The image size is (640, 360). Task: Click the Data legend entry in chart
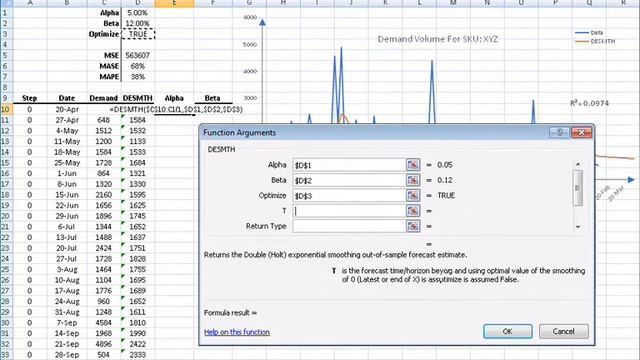(x=589, y=32)
